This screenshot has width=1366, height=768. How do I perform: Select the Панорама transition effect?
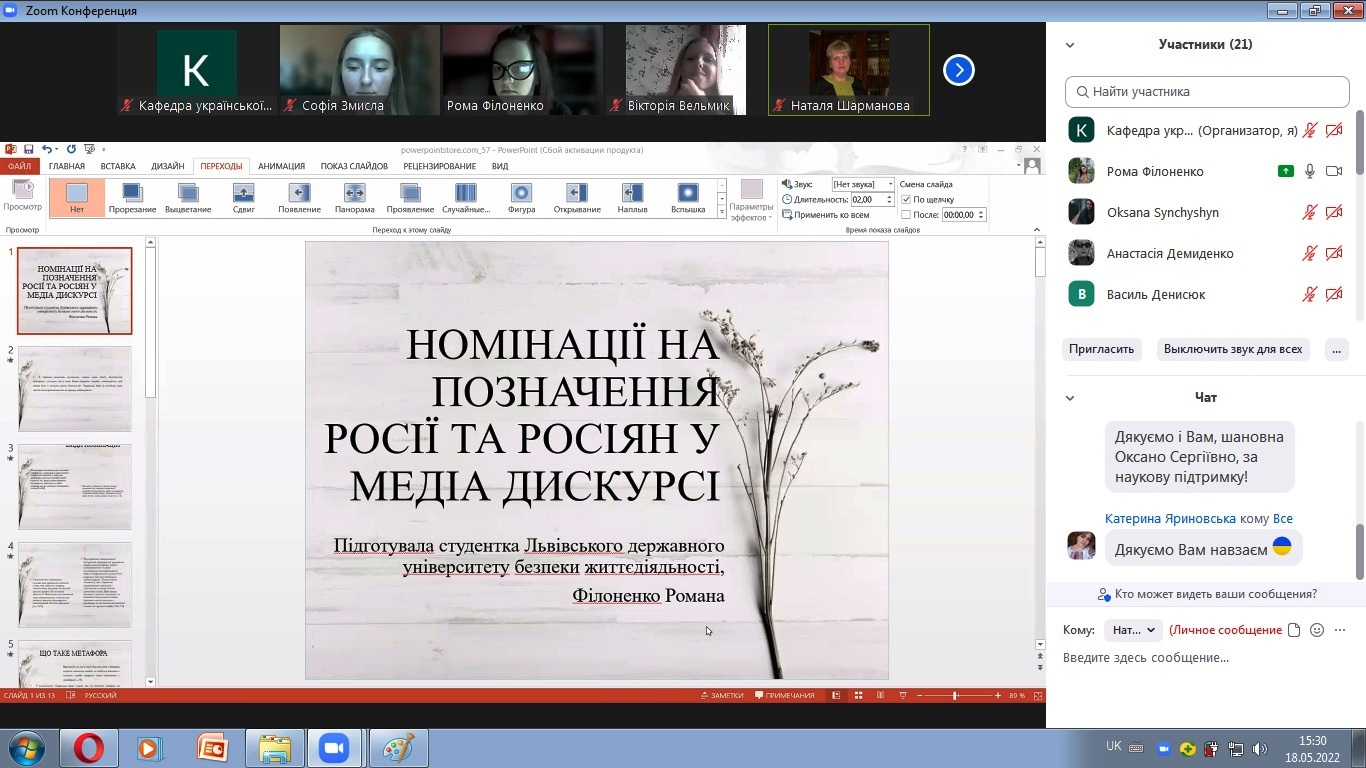354,197
